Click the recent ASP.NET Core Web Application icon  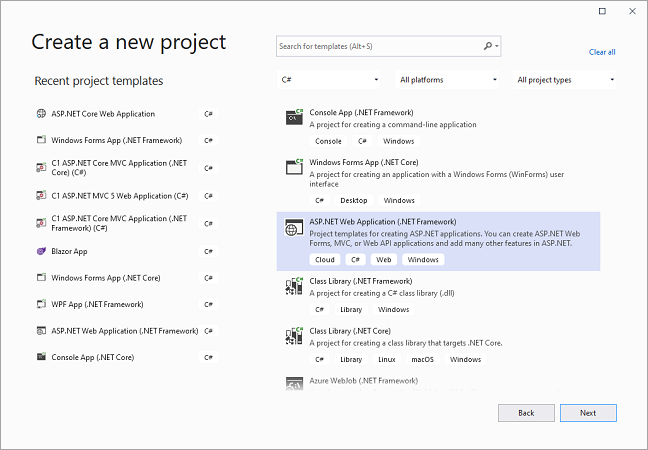tap(41, 114)
